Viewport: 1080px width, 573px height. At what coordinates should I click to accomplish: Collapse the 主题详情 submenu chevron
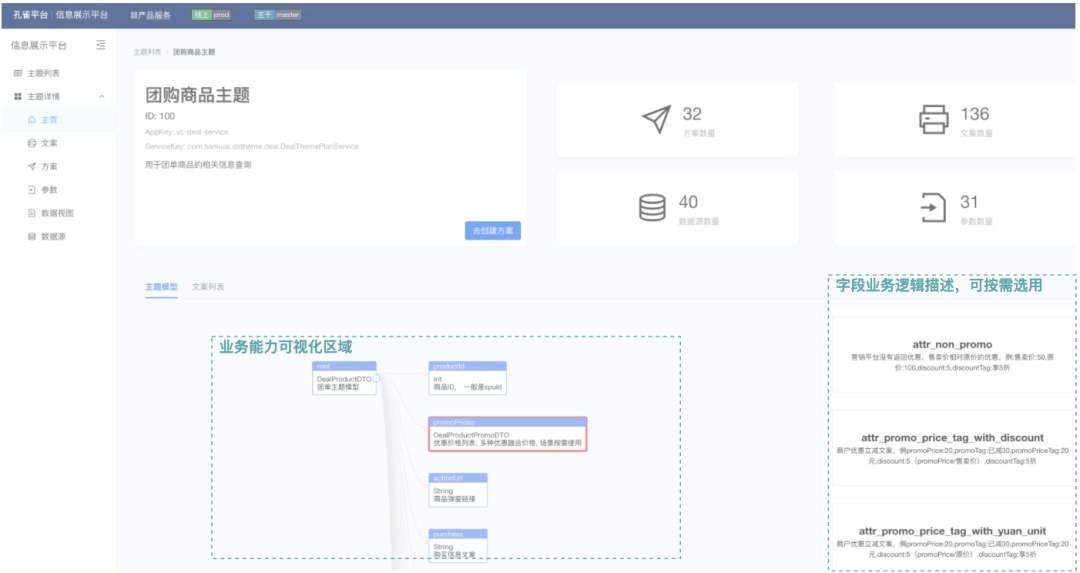[x=101, y=97]
